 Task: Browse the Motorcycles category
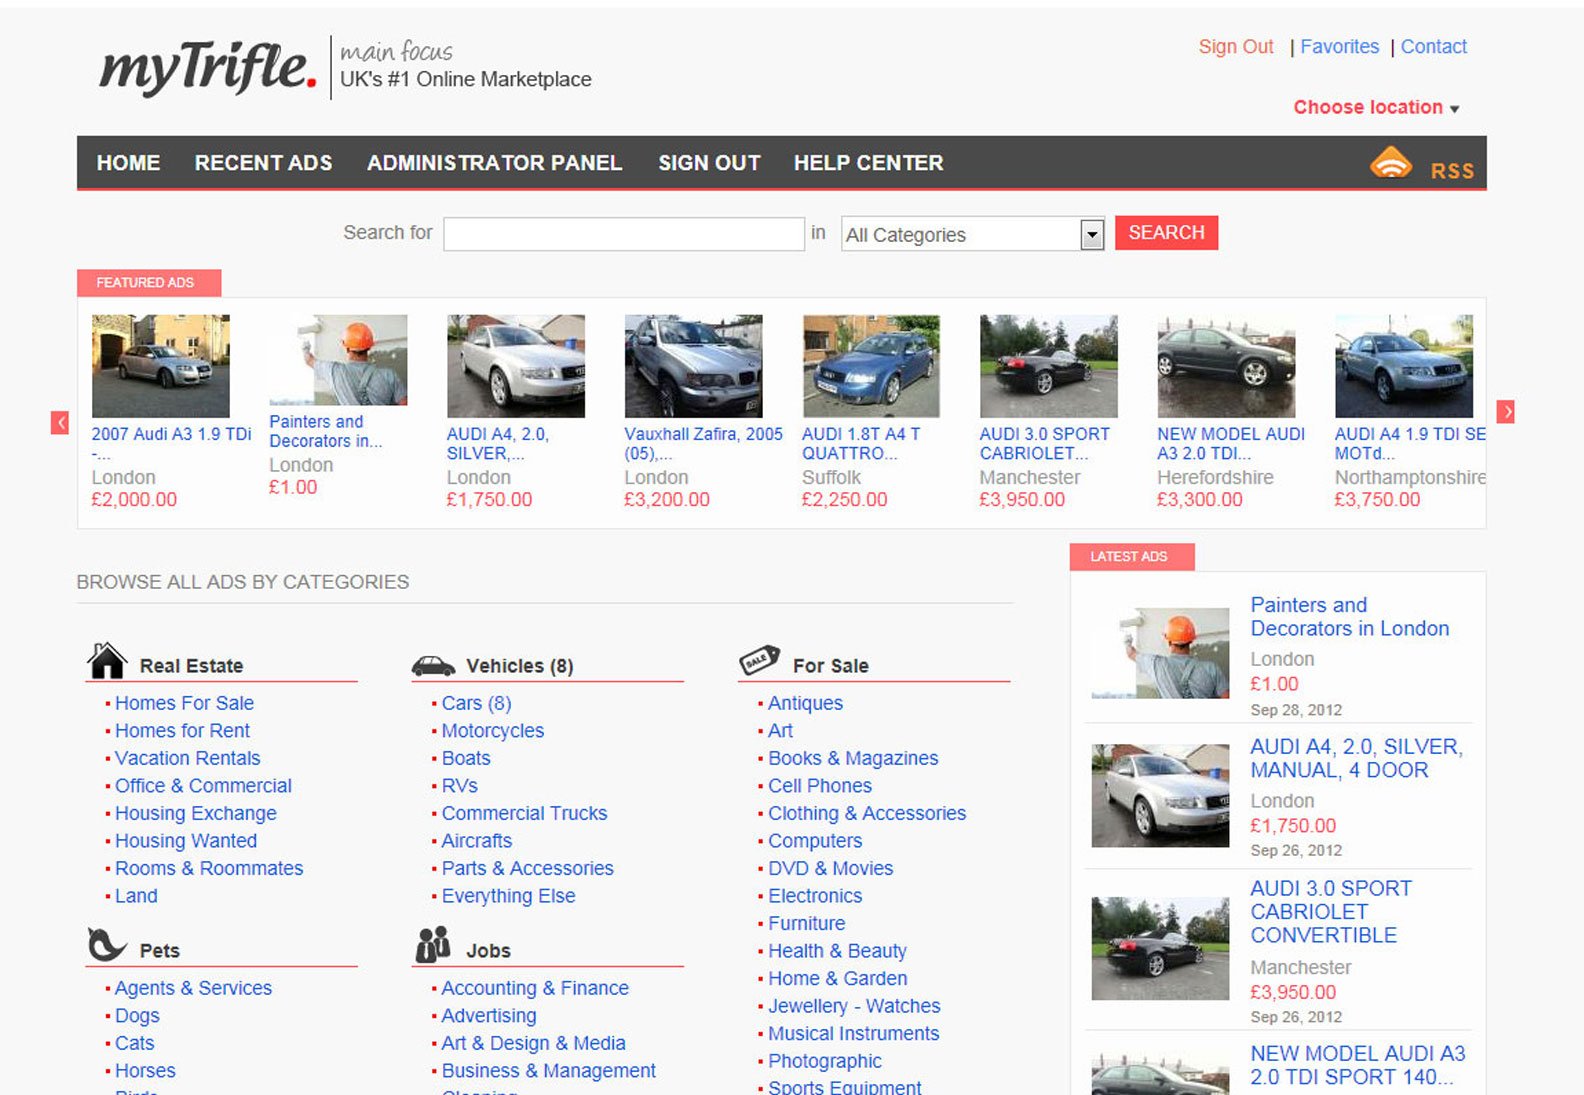(x=492, y=731)
